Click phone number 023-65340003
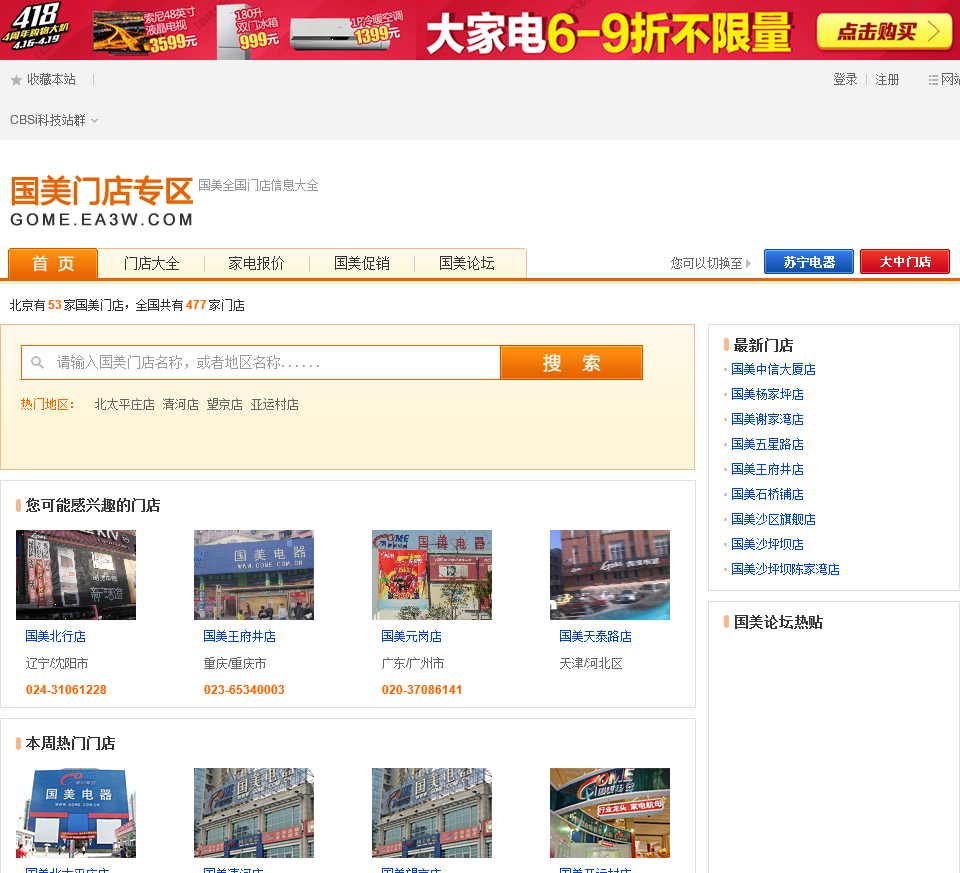960x873 pixels. click(x=244, y=690)
